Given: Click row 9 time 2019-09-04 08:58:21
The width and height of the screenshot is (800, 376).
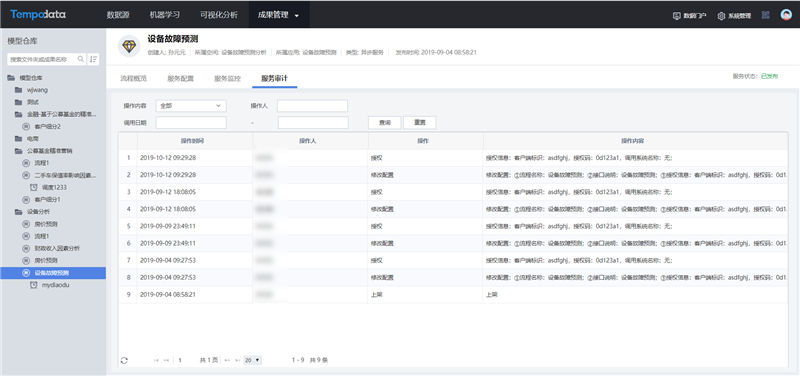Looking at the screenshot, I should point(168,294).
